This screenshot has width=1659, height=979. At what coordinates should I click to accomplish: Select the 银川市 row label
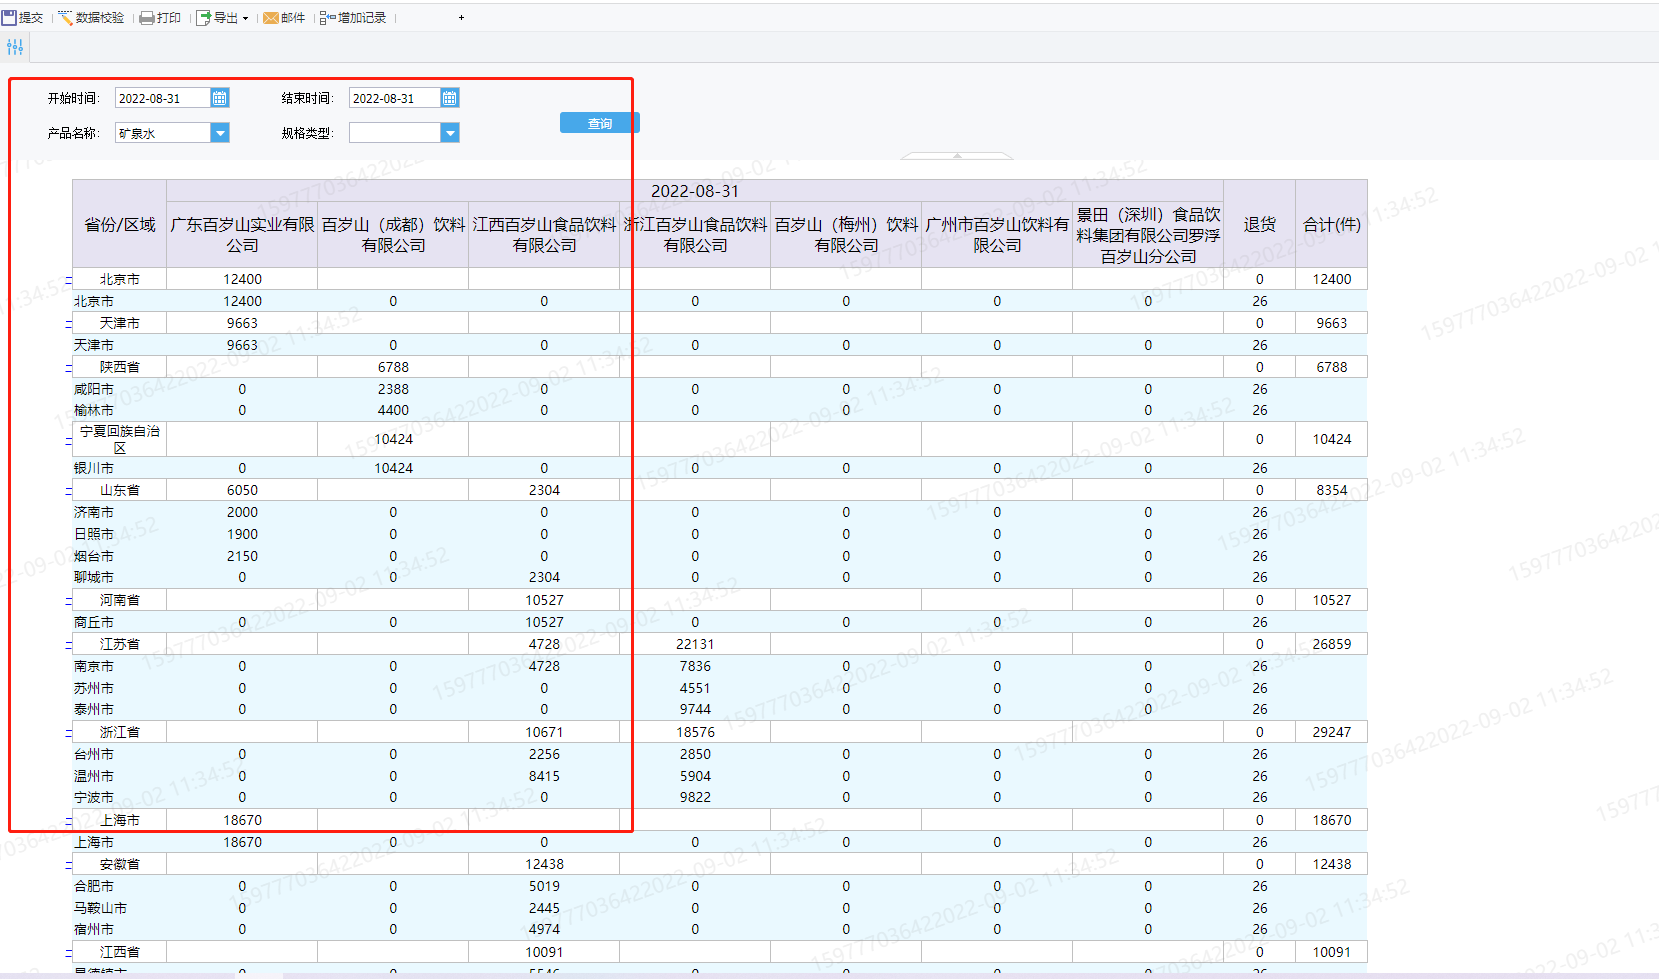pos(94,468)
